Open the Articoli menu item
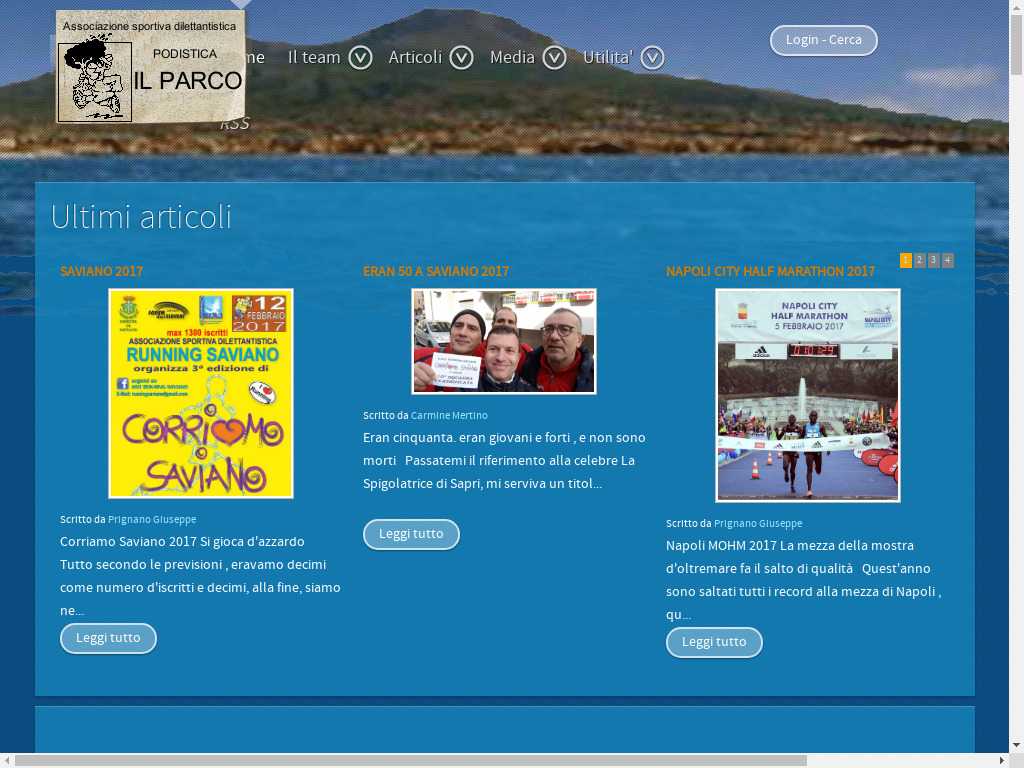Viewport: 1024px width, 768px height. [415, 57]
